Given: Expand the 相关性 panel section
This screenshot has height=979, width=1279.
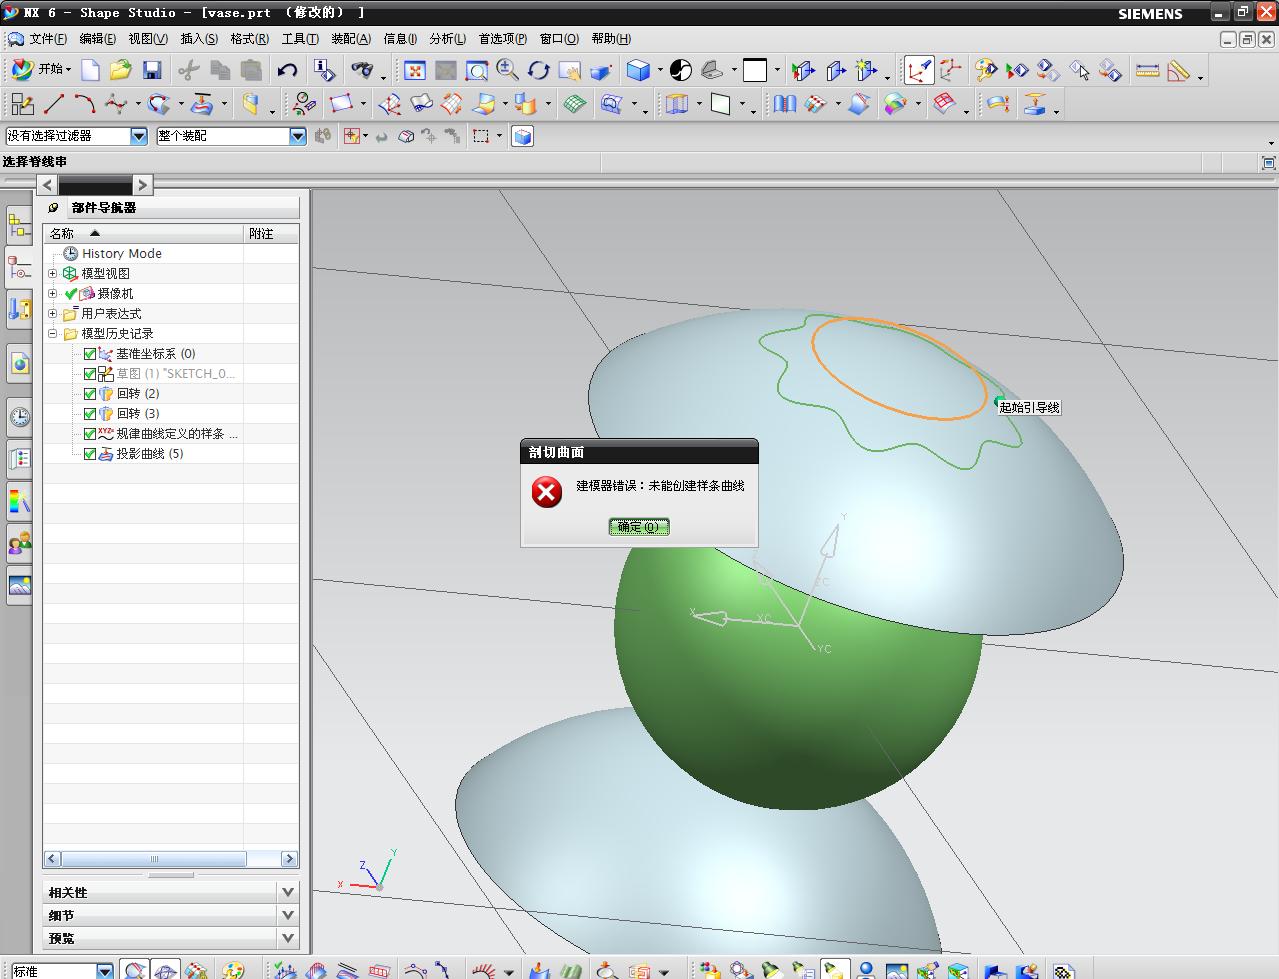Looking at the screenshot, I should pyautogui.click(x=288, y=892).
